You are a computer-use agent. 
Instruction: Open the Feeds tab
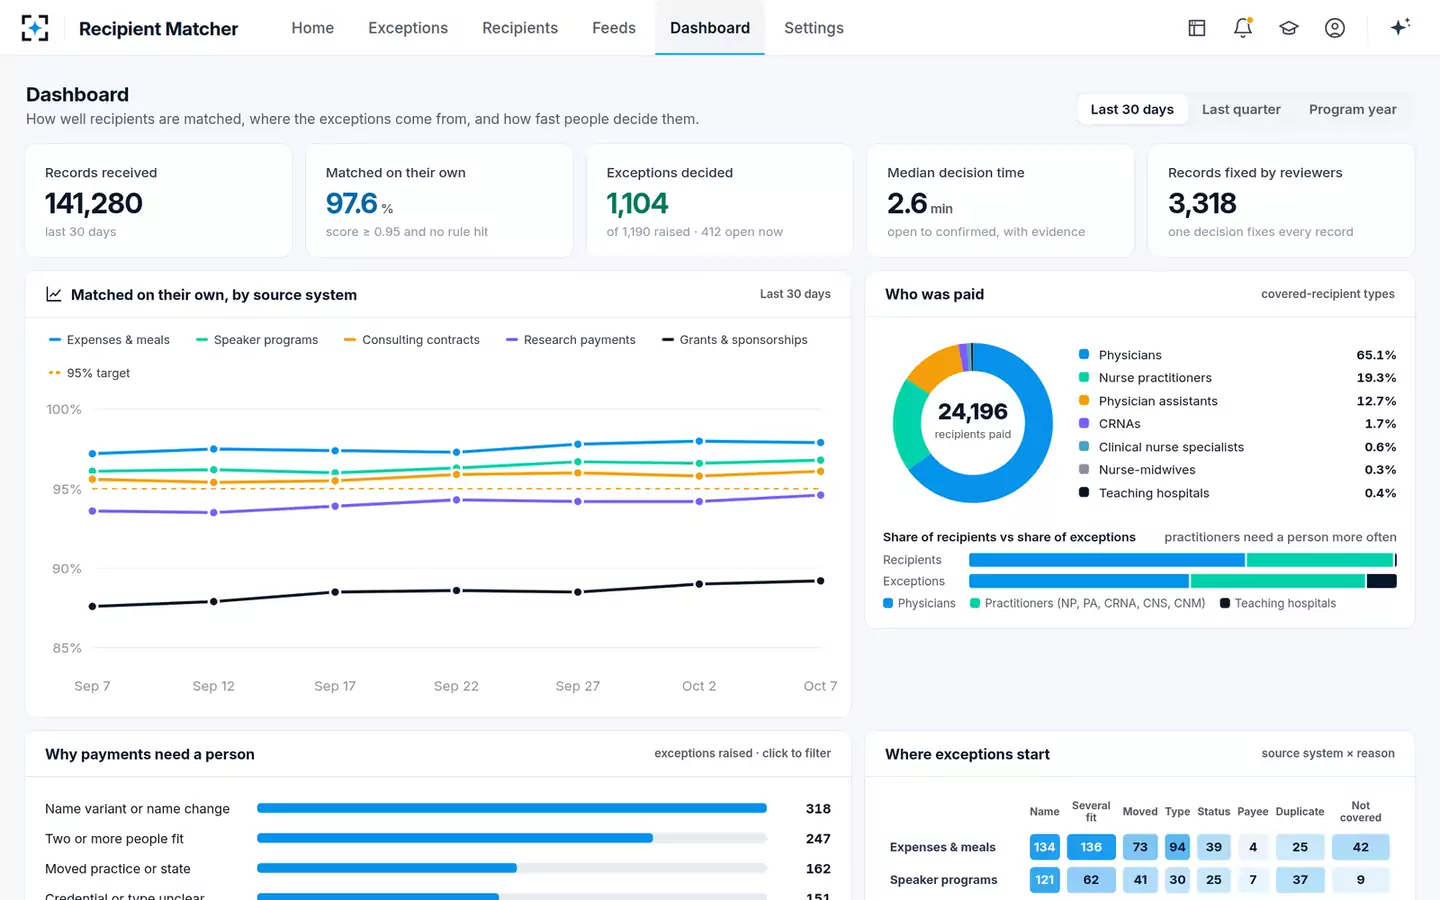(614, 28)
